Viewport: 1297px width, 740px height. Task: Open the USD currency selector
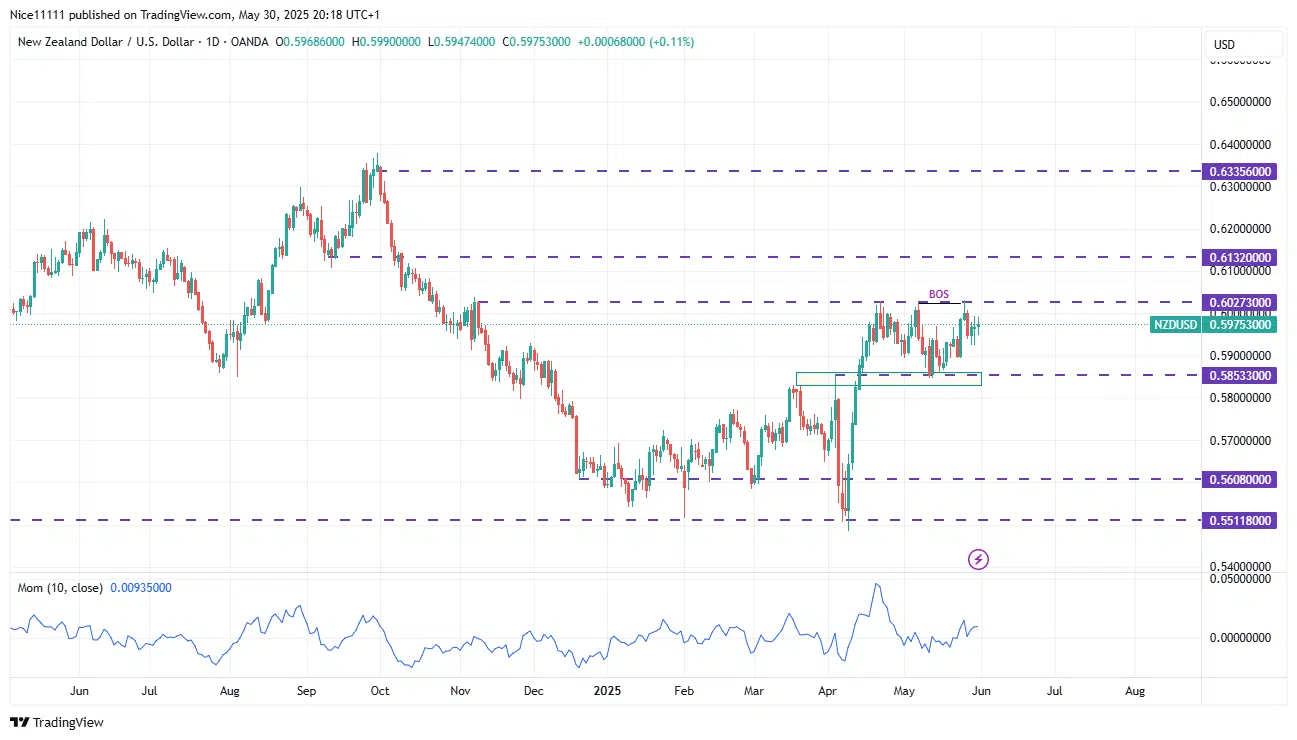click(1245, 44)
